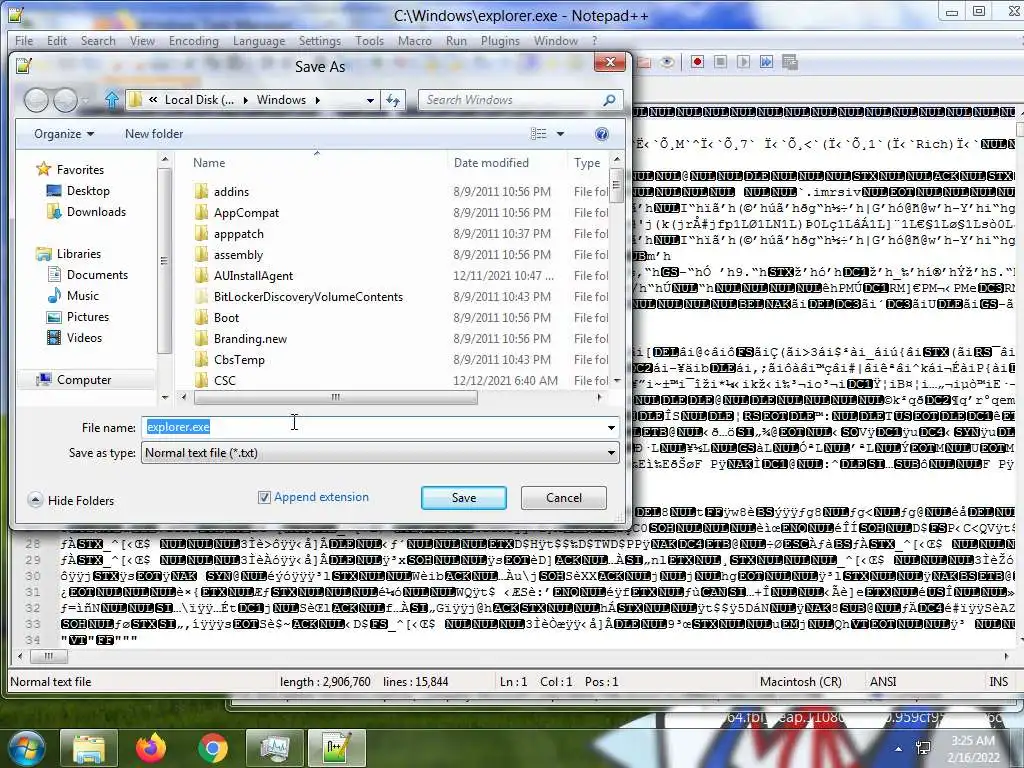This screenshot has height=768, width=1024.
Task: Click the magnifier in Search Windows box
Action: click(x=609, y=100)
